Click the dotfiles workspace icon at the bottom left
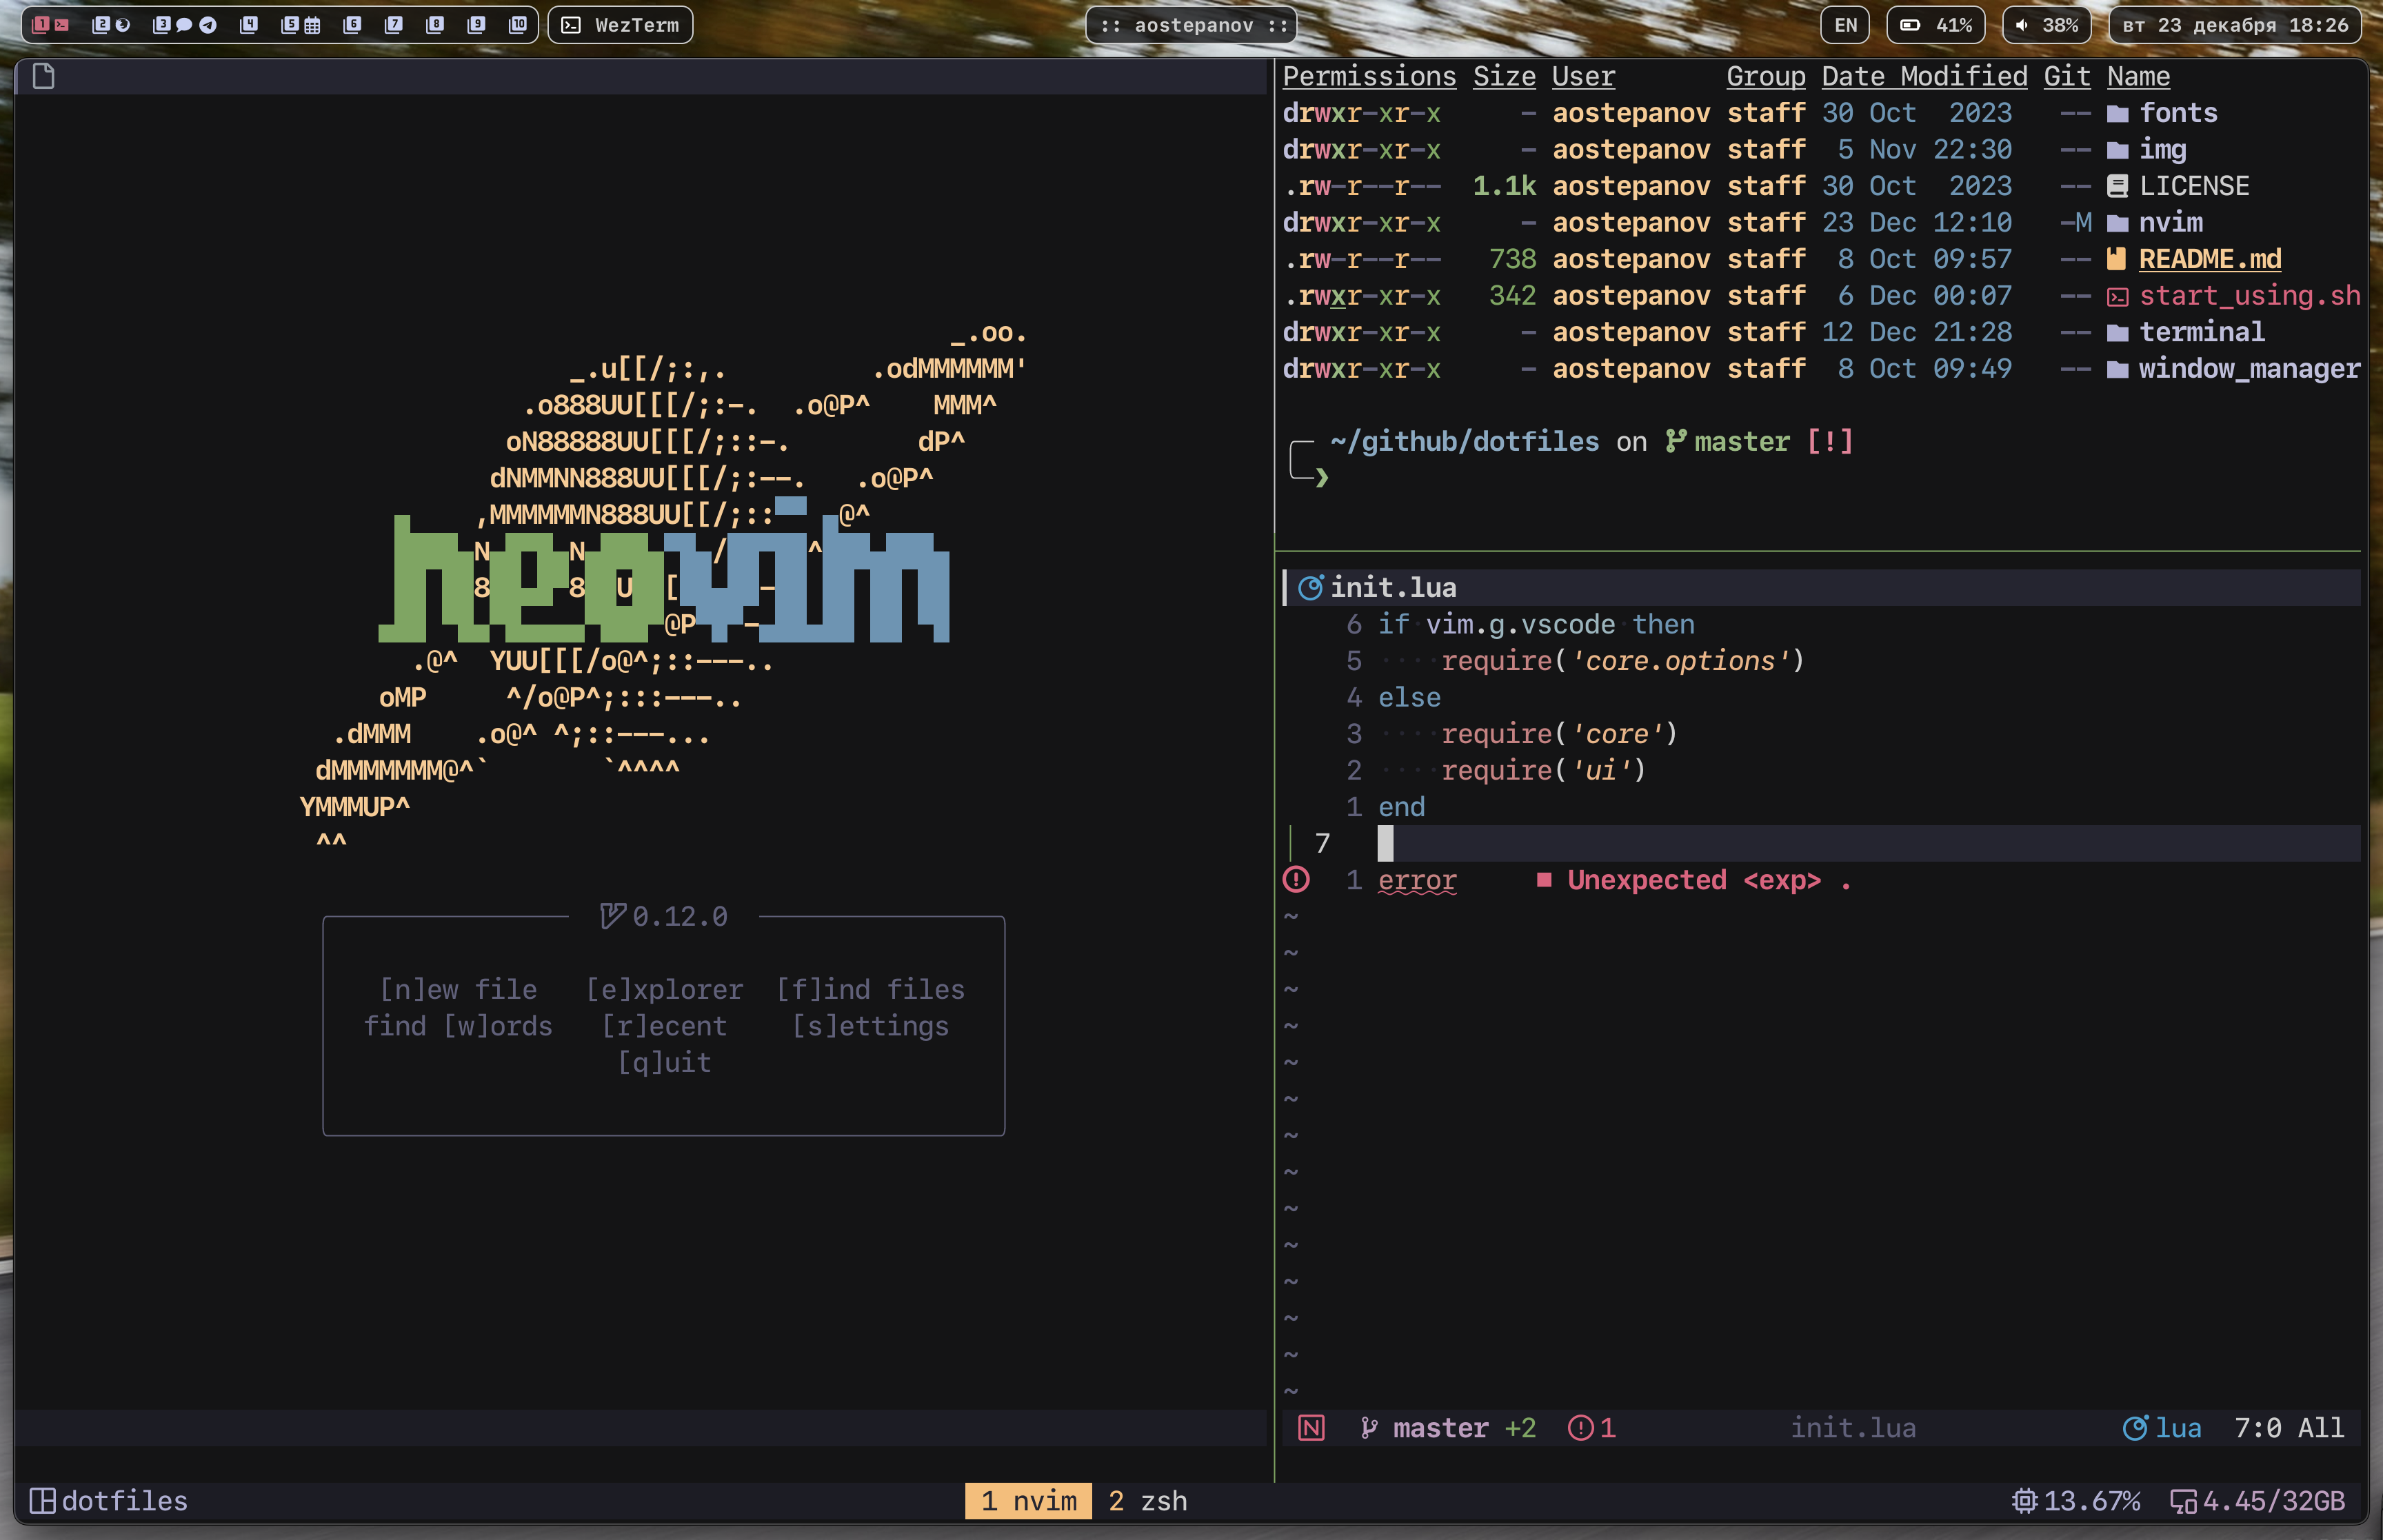Image resolution: width=2383 pixels, height=1540 pixels. [42, 1501]
